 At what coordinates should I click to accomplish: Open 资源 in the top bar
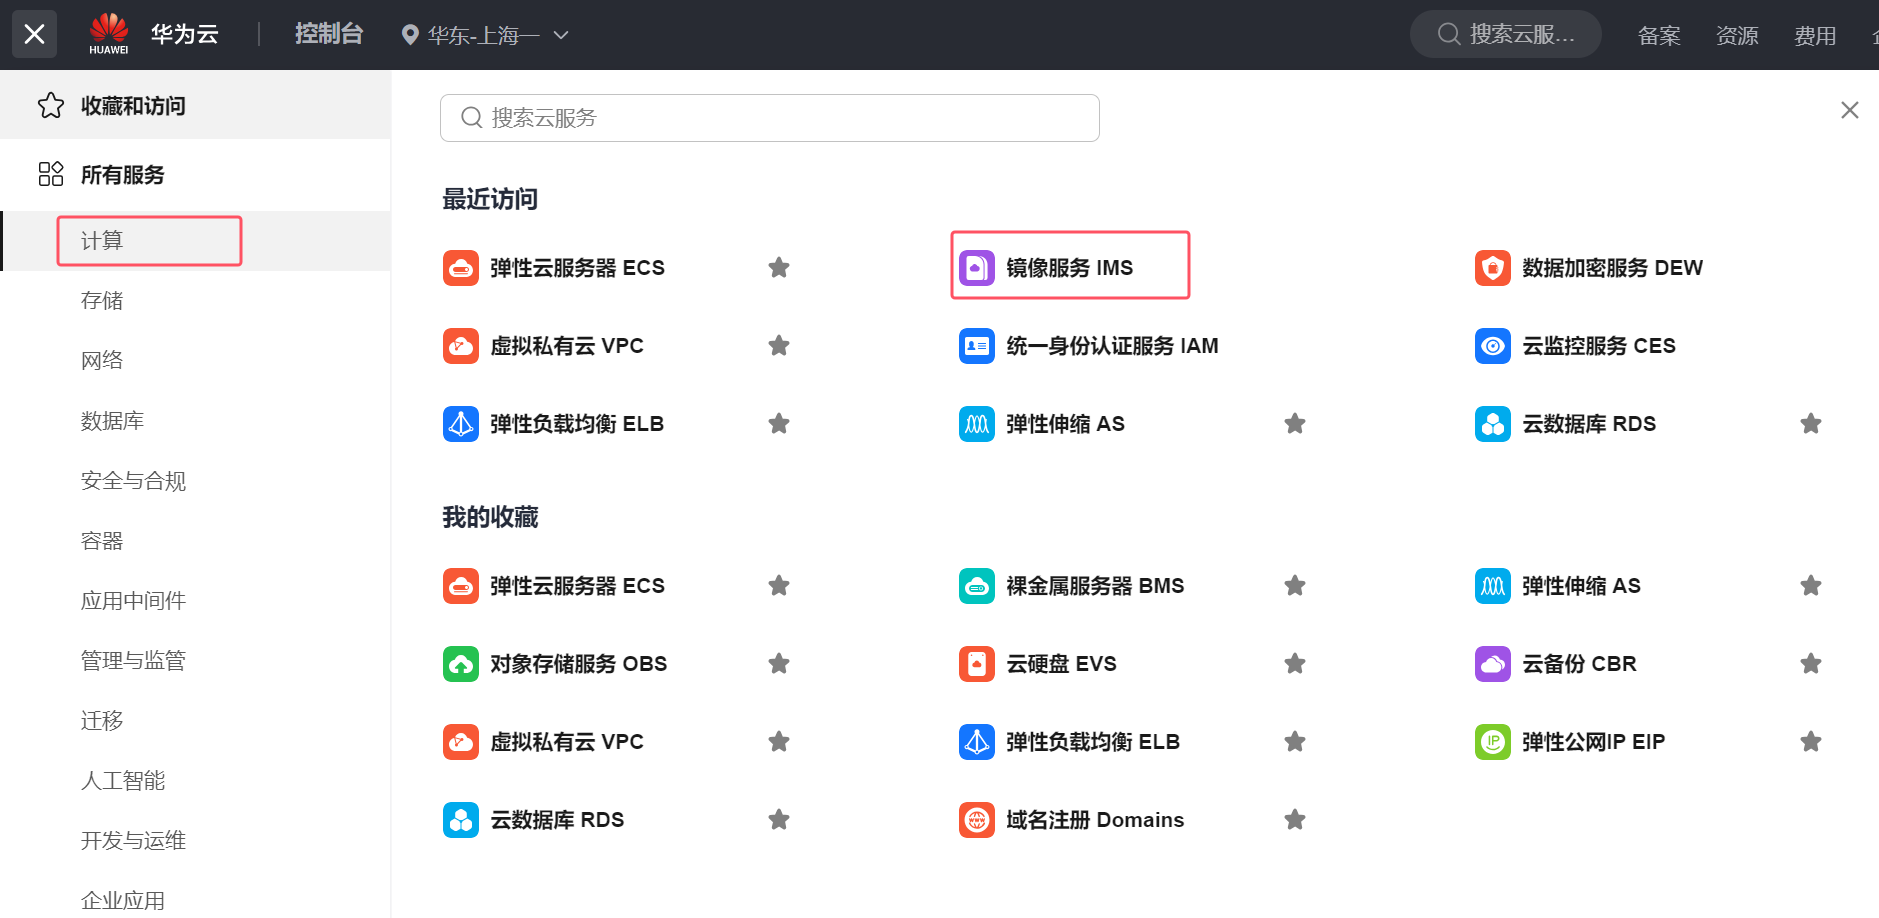1737,36
